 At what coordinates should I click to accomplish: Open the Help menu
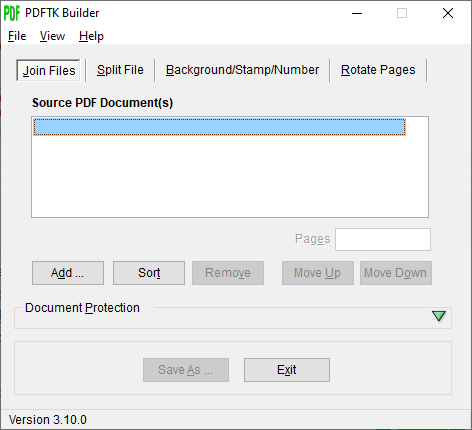(91, 36)
